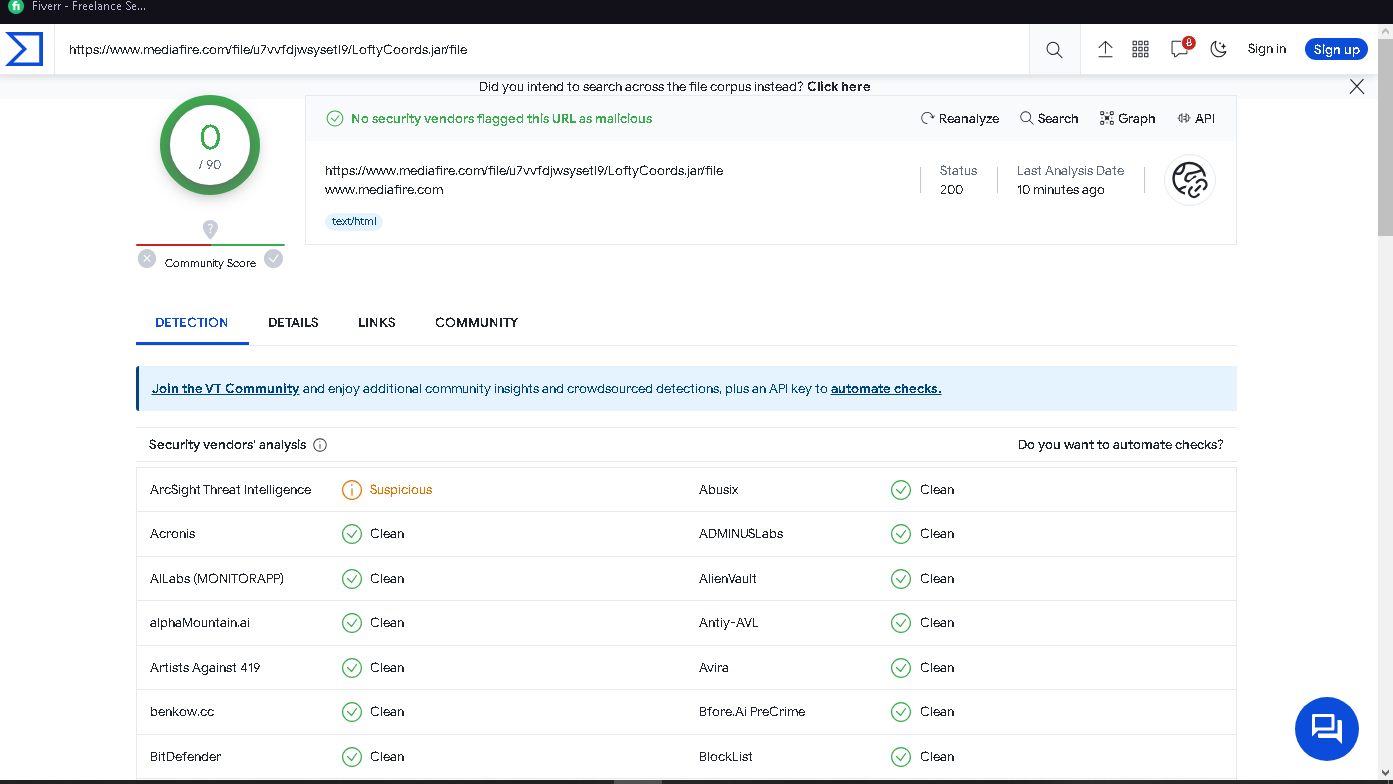Click the Join the VT Community link
The image size is (1393, 784).
click(x=226, y=389)
